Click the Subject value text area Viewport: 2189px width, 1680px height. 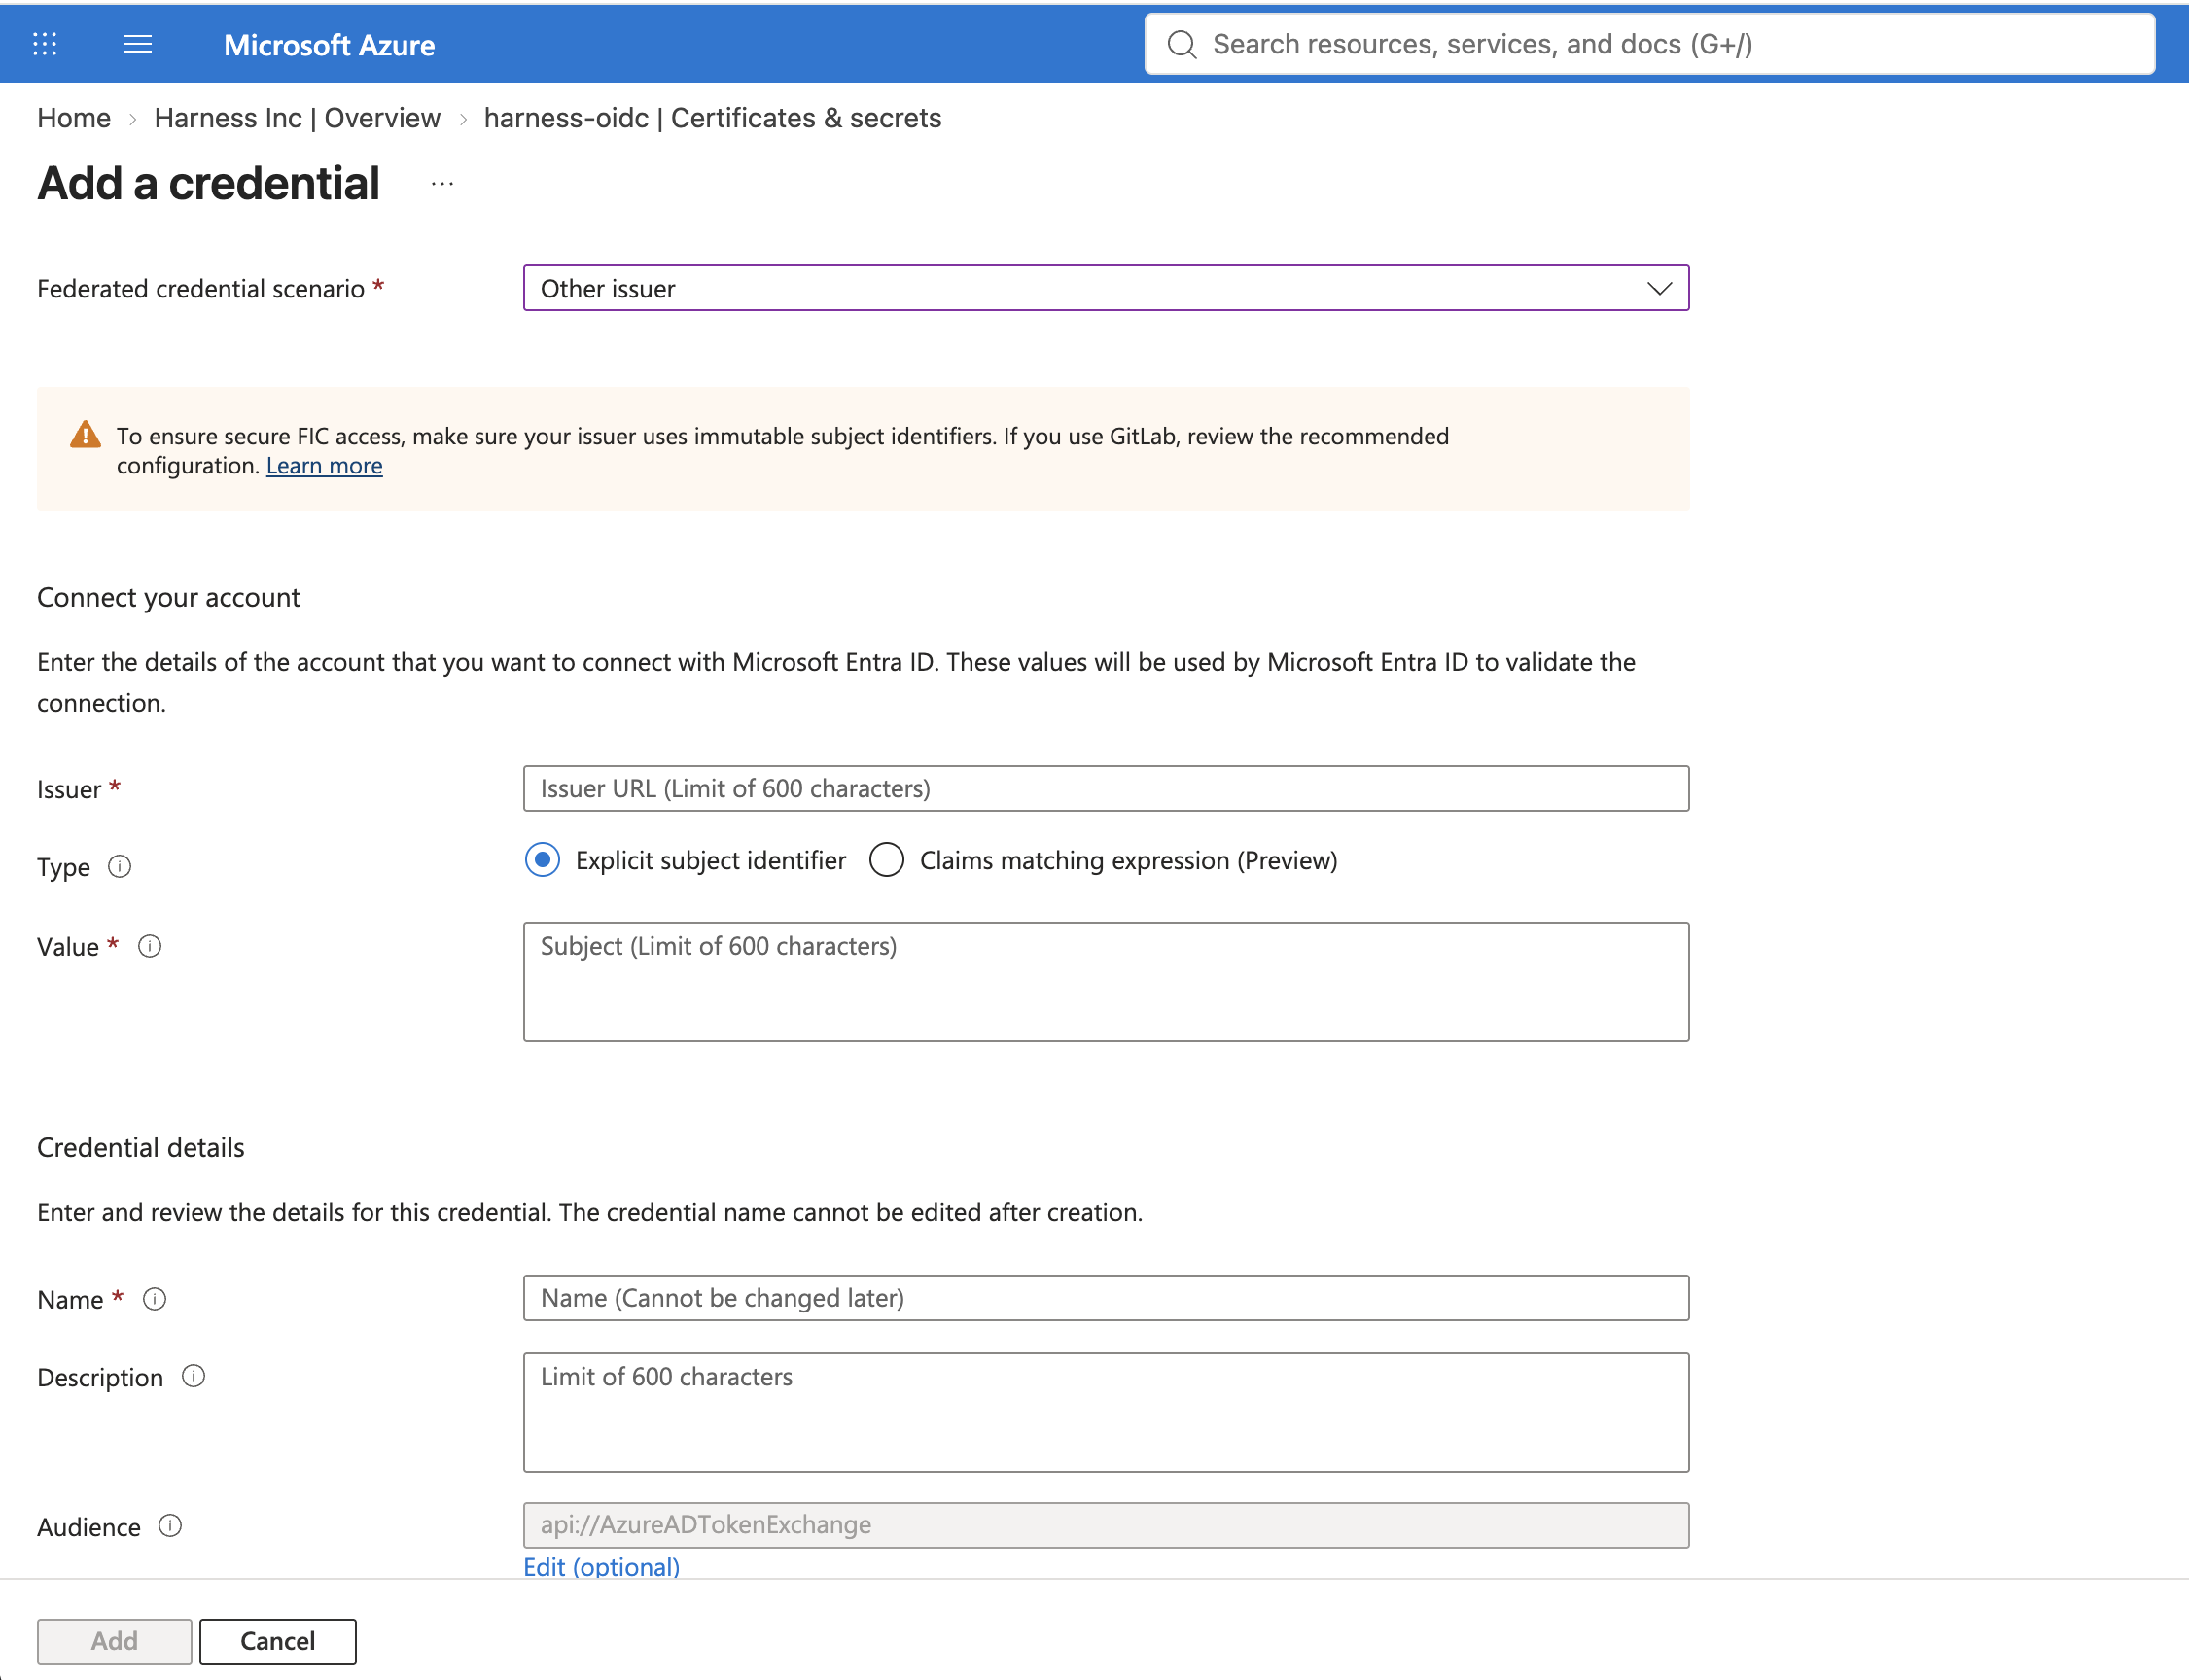[x=1106, y=981]
